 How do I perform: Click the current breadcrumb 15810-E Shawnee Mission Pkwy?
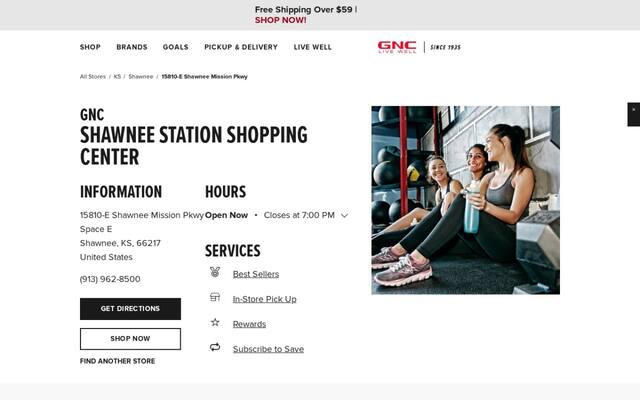coord(204,76)
